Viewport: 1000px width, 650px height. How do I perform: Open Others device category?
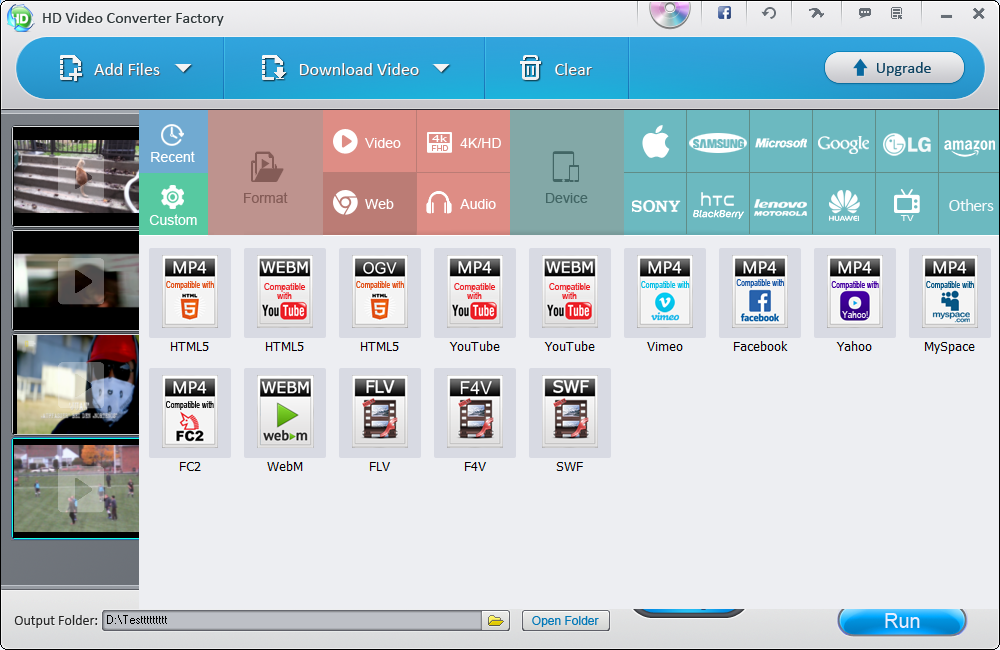(969, 204)
